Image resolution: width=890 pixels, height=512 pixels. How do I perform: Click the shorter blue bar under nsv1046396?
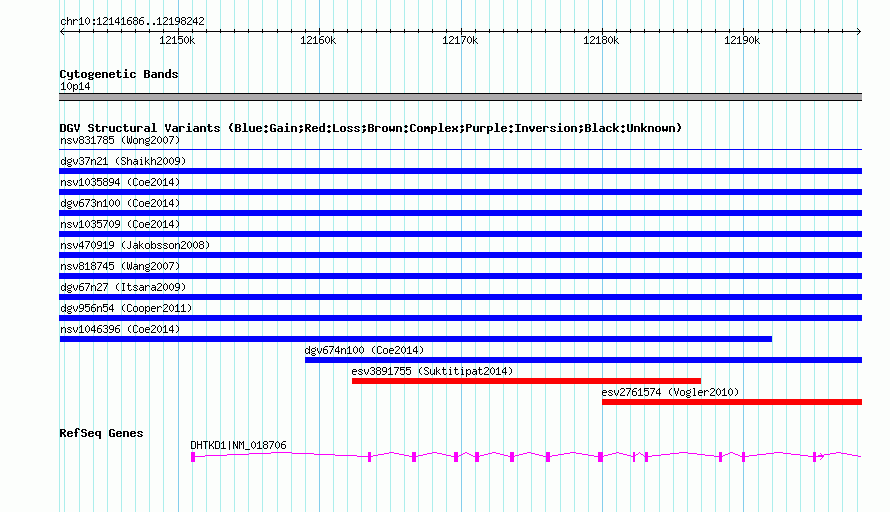click(x=415, y=339)
